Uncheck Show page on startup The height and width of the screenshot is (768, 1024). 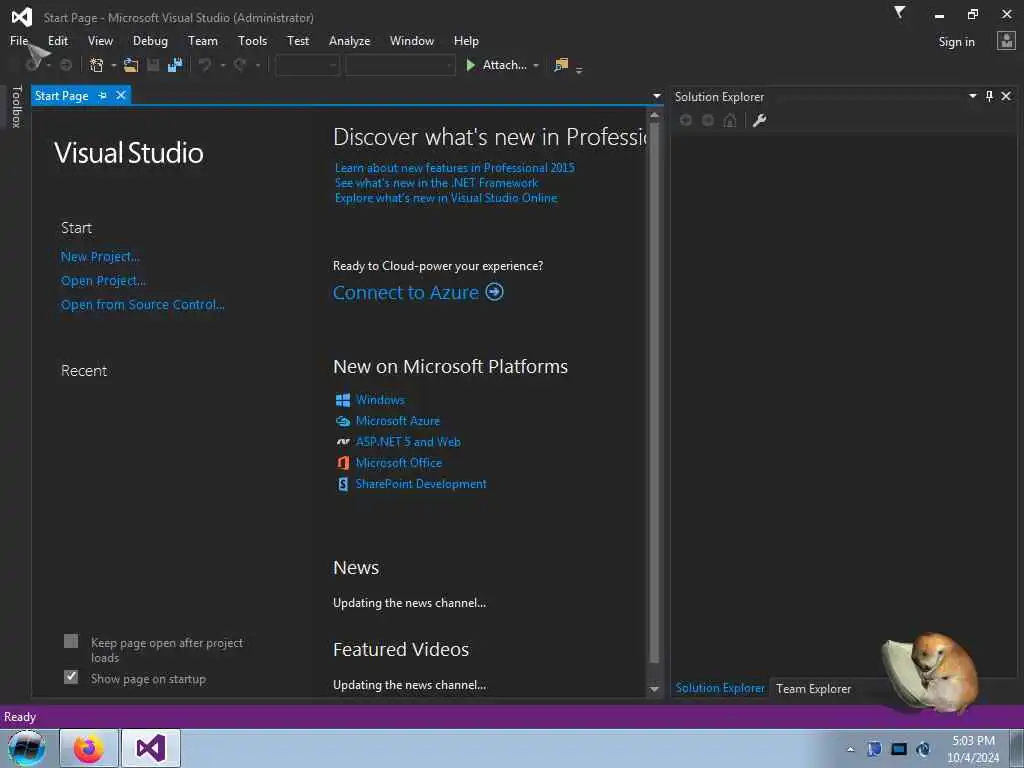click(x=71, y=677)
